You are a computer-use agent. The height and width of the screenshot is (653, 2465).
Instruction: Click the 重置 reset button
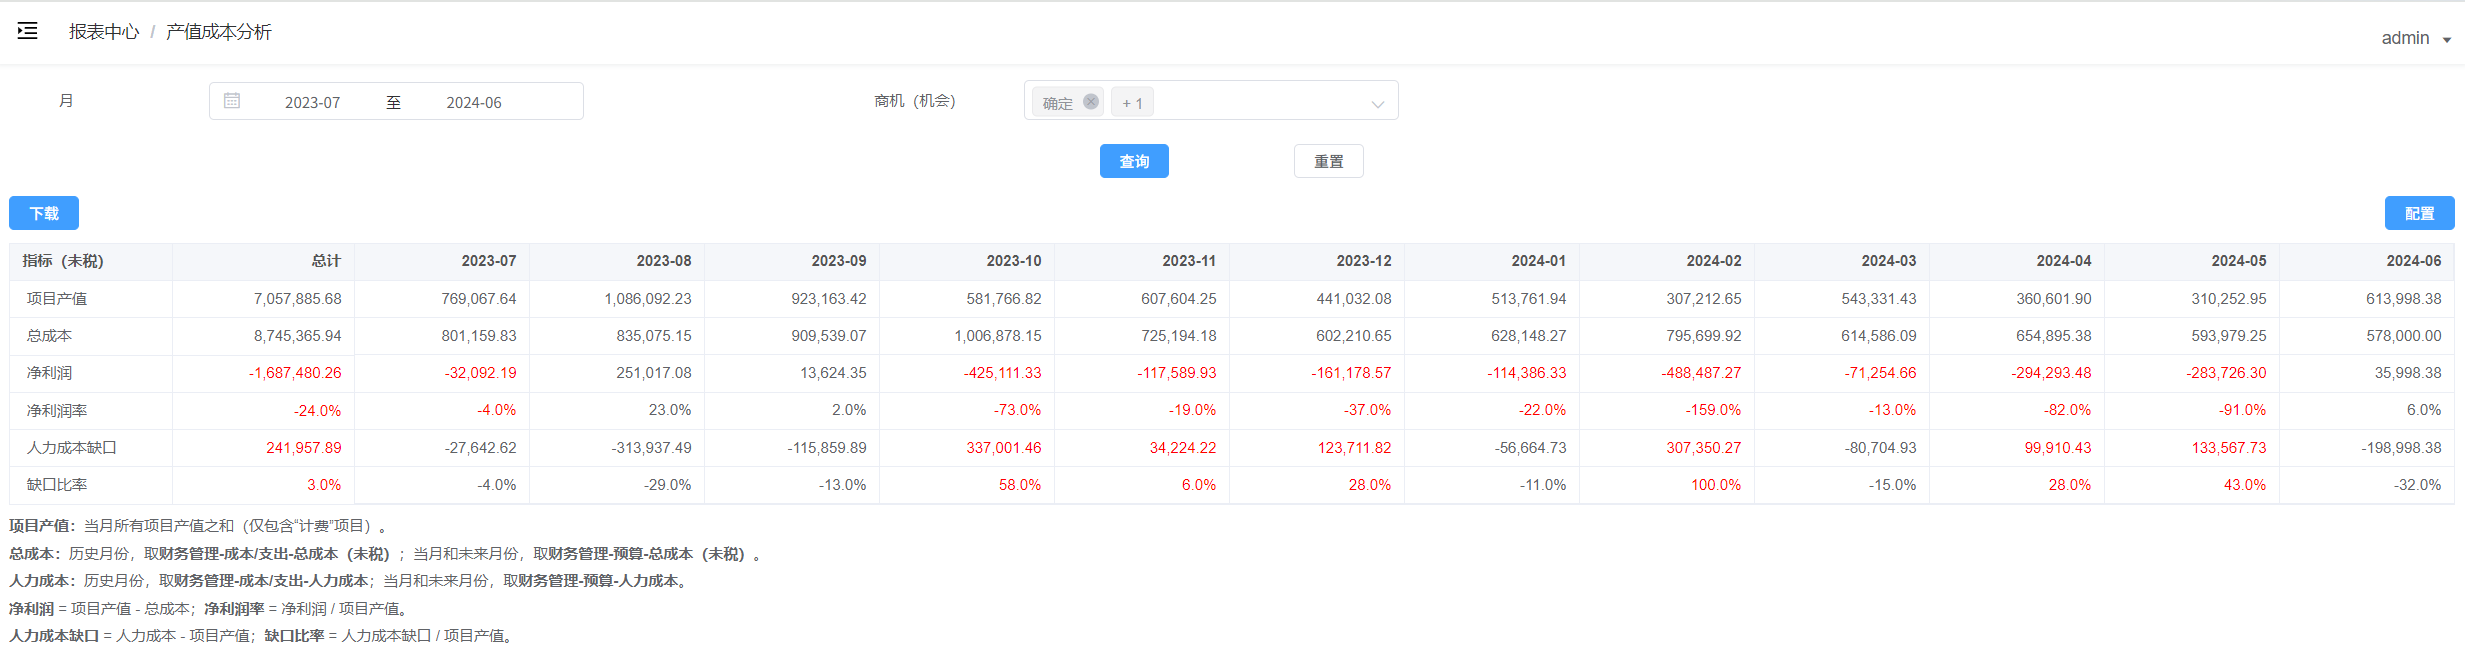[x=1328, y=161]
